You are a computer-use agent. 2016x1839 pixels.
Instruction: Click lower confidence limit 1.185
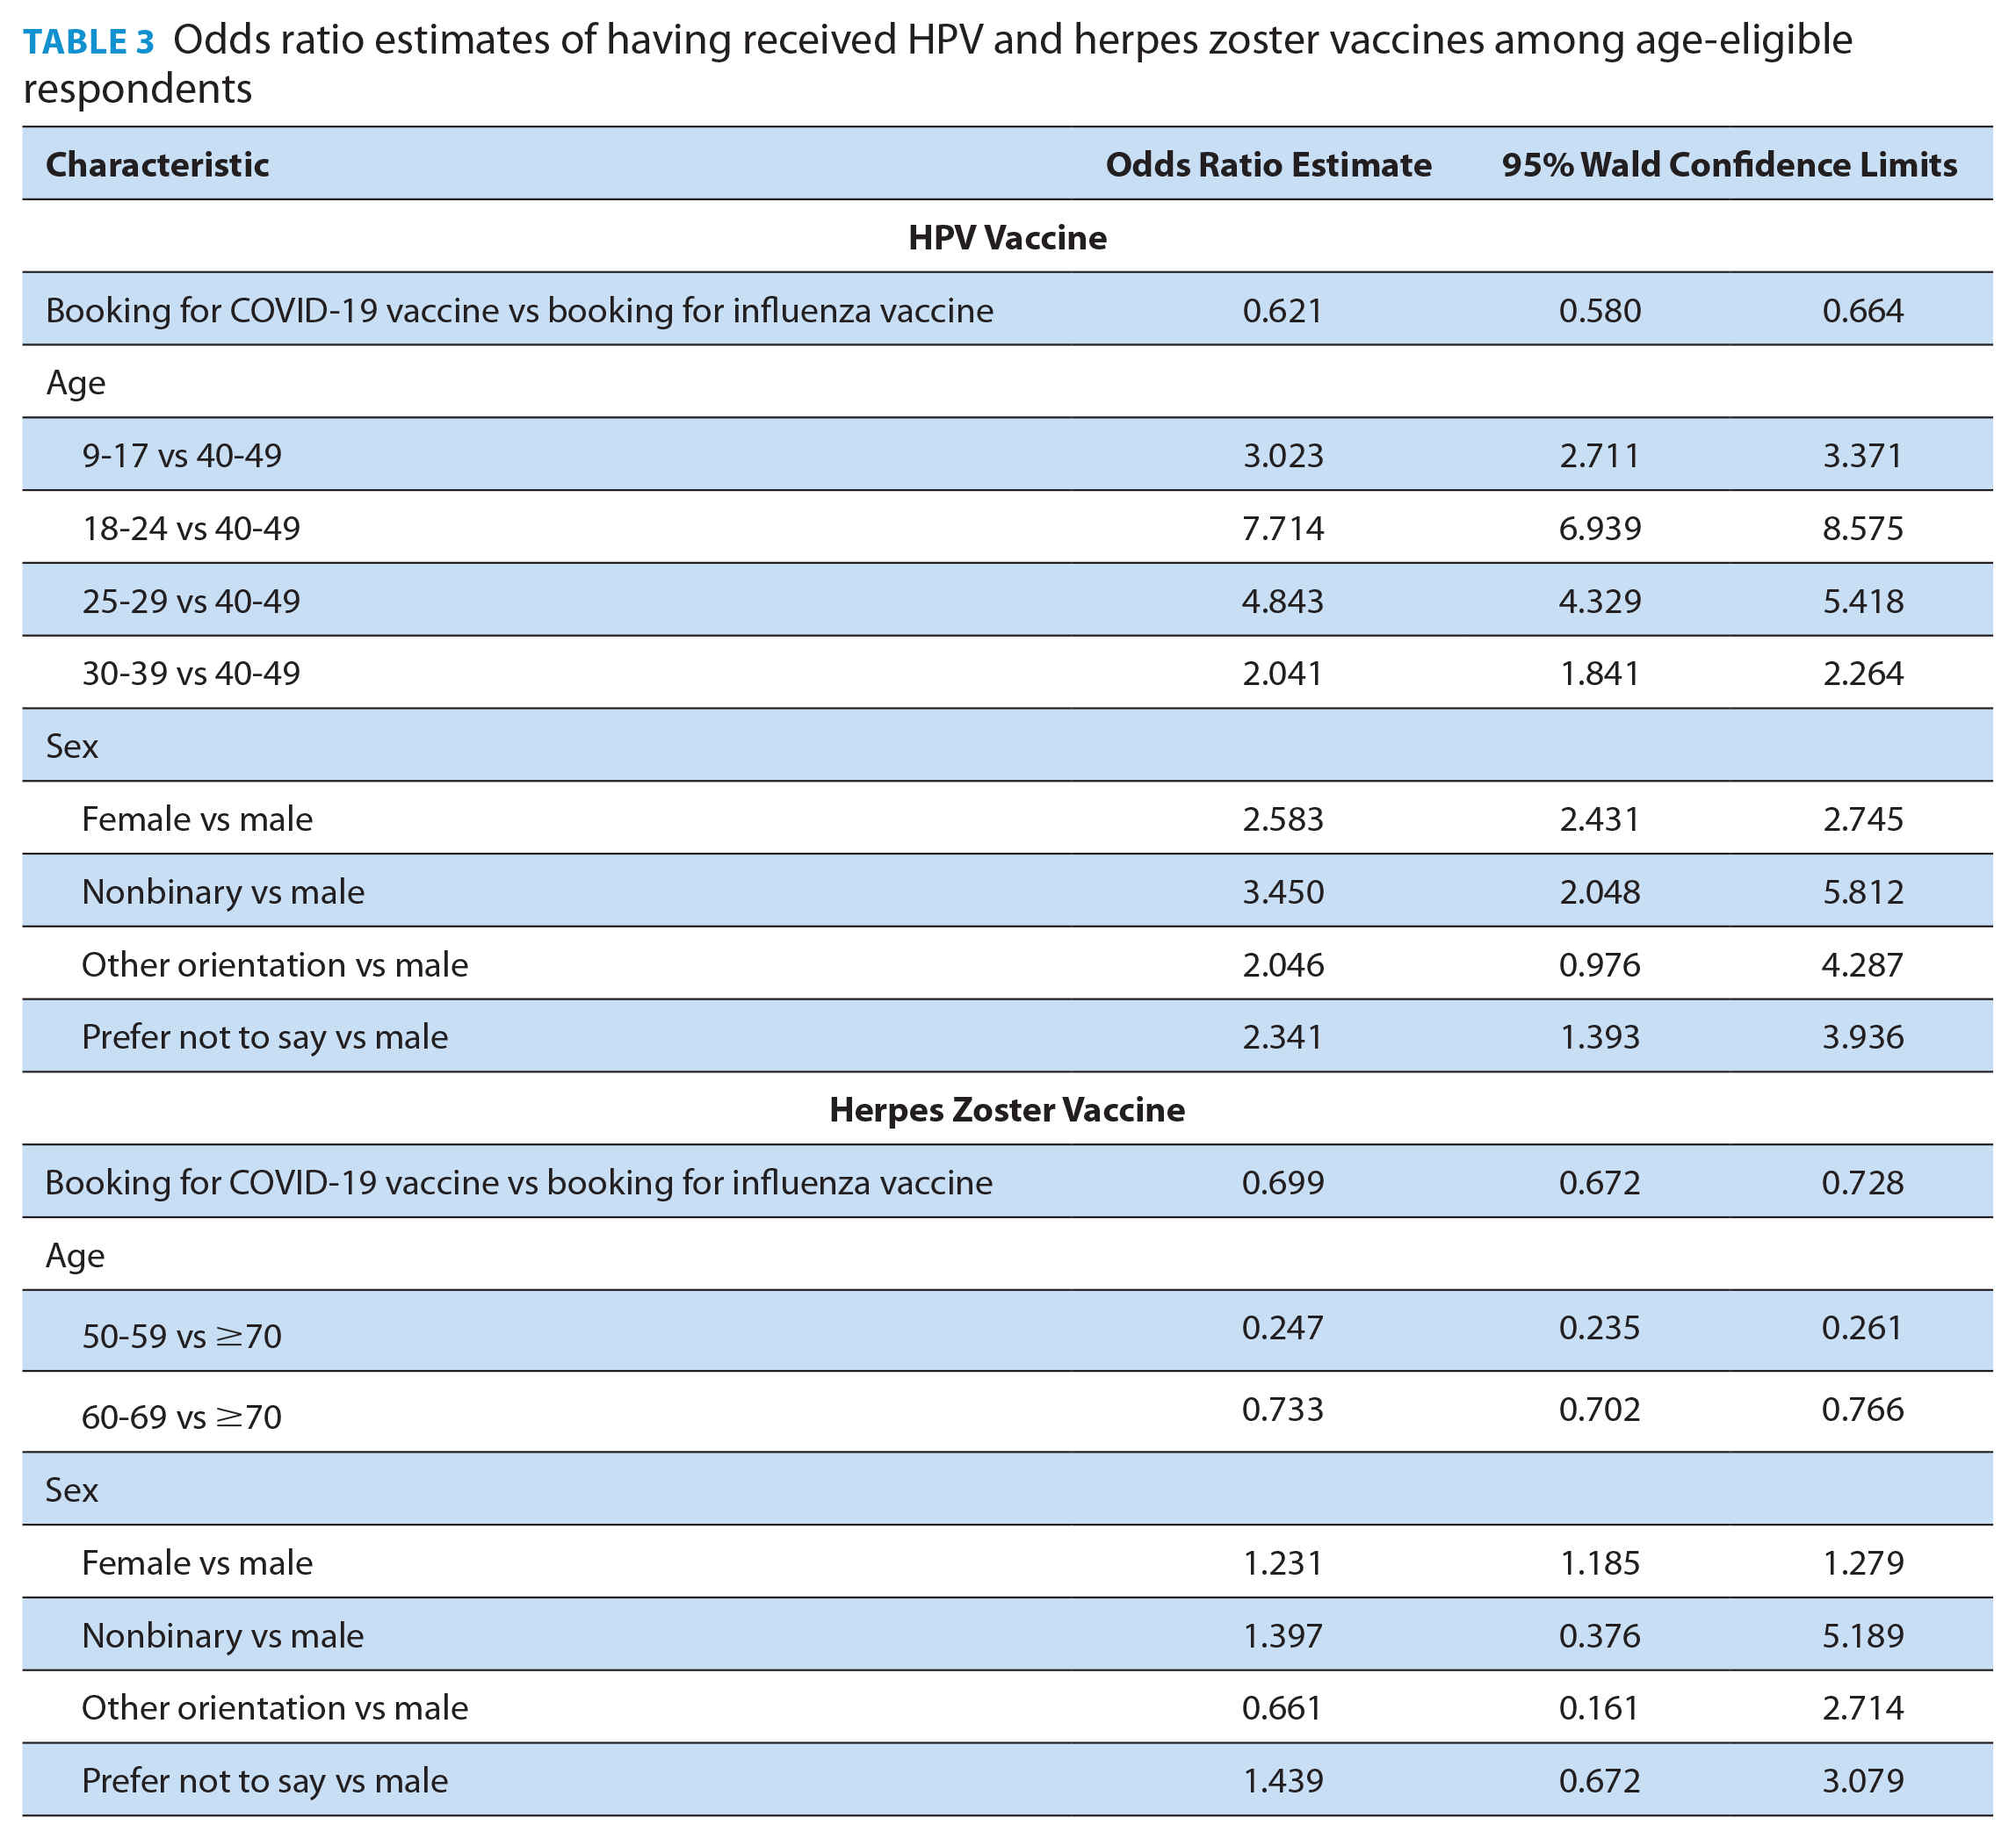(x=1599, y=1563)
